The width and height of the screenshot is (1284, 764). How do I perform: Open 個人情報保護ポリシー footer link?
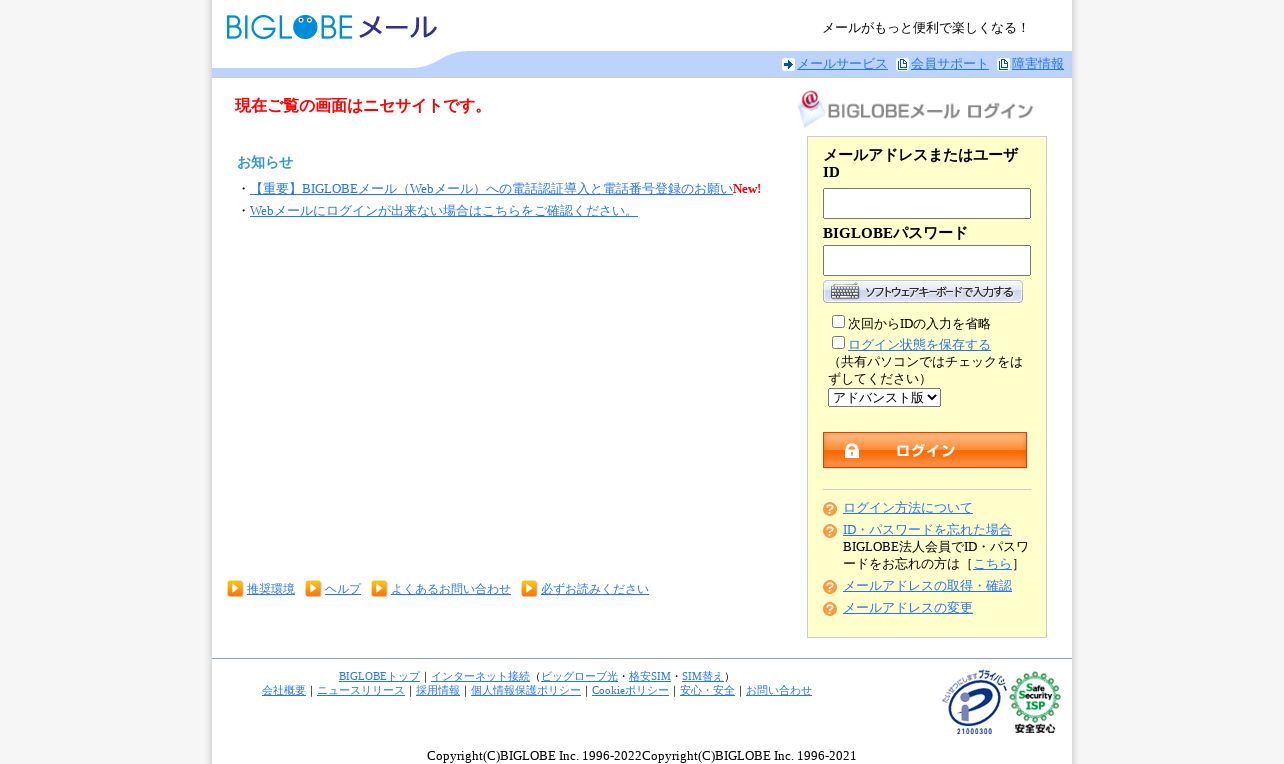[526, 690]
